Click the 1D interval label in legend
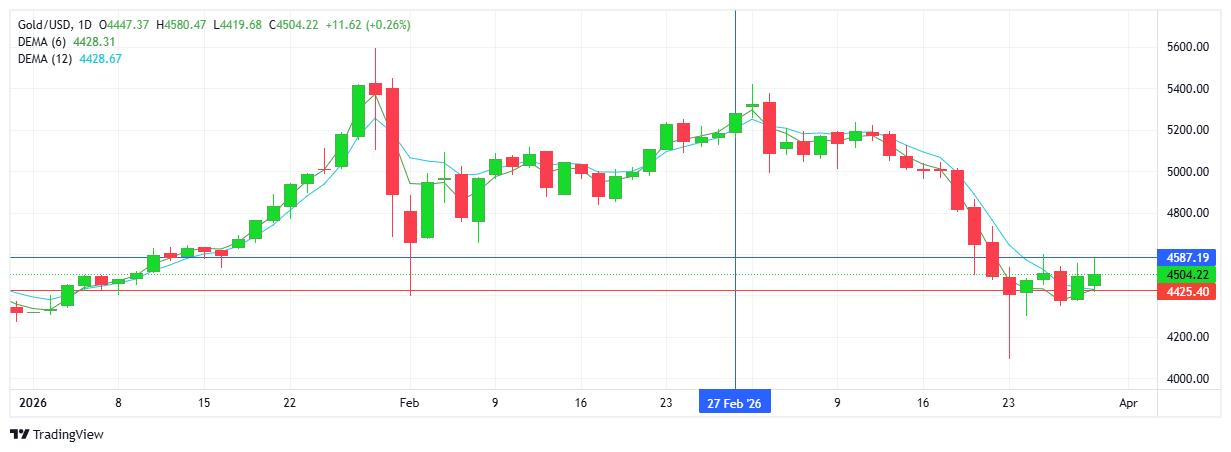1231x452 pixels. [84, 24]
